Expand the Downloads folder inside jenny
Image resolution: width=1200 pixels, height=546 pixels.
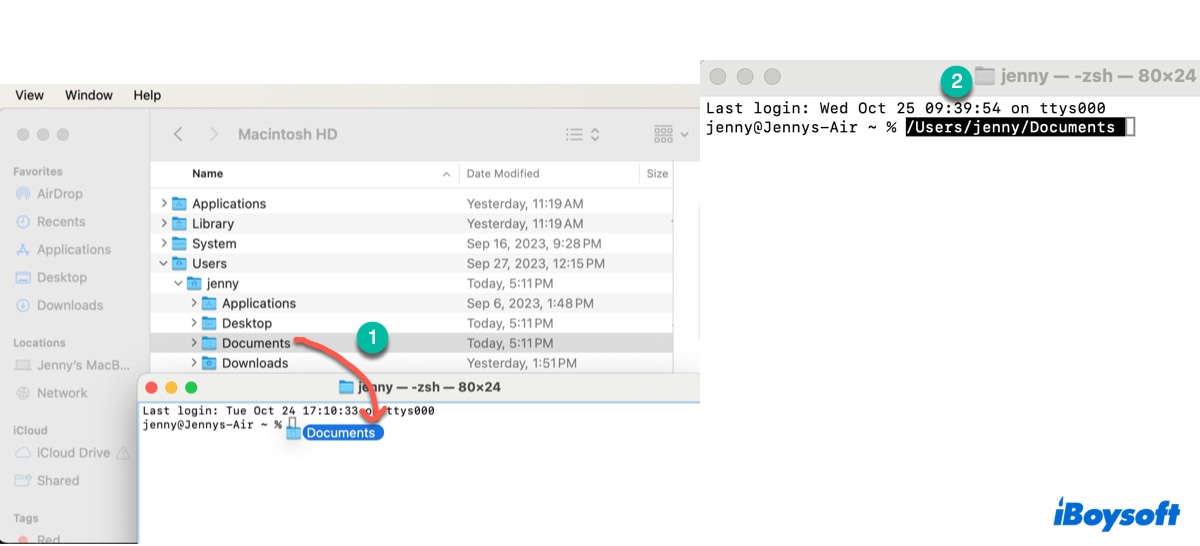pos(194,363)
